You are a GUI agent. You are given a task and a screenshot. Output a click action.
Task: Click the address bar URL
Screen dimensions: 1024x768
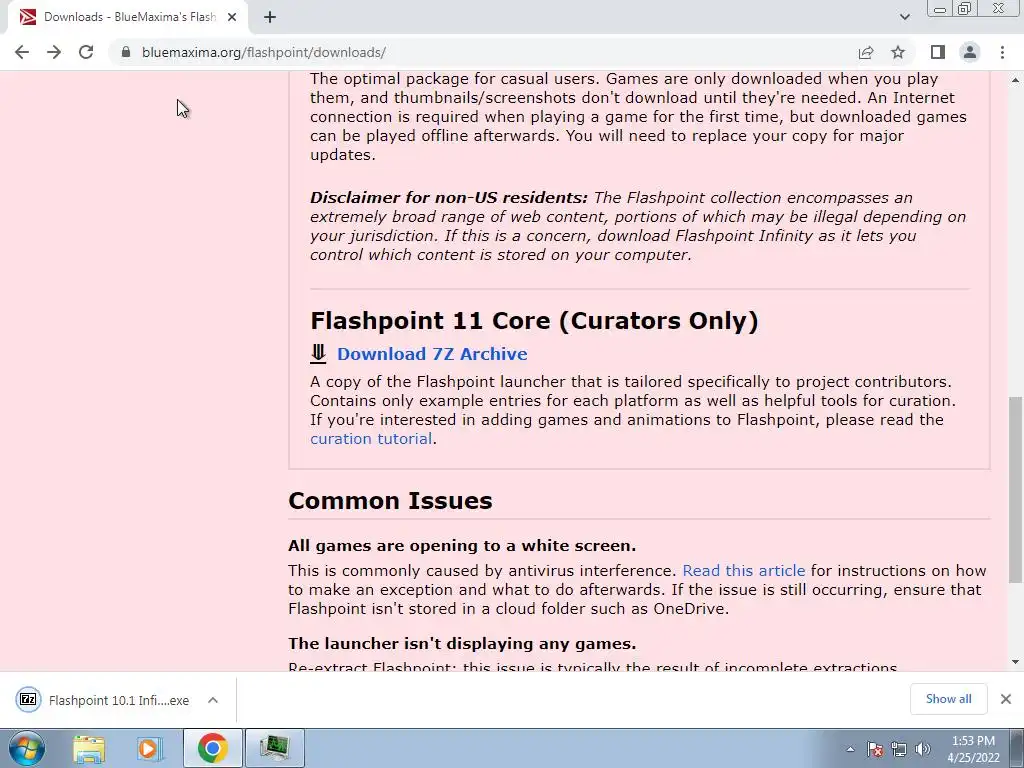[x=263, y=52]
